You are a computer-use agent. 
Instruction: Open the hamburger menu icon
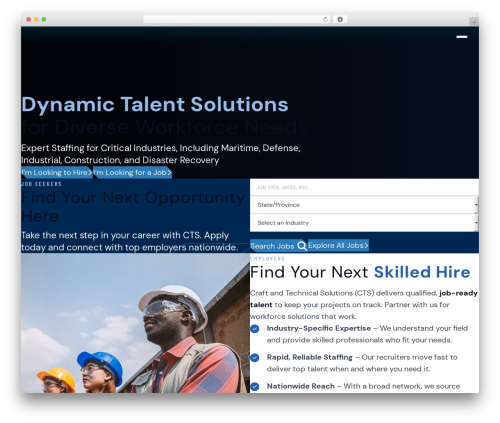[462, 37]
